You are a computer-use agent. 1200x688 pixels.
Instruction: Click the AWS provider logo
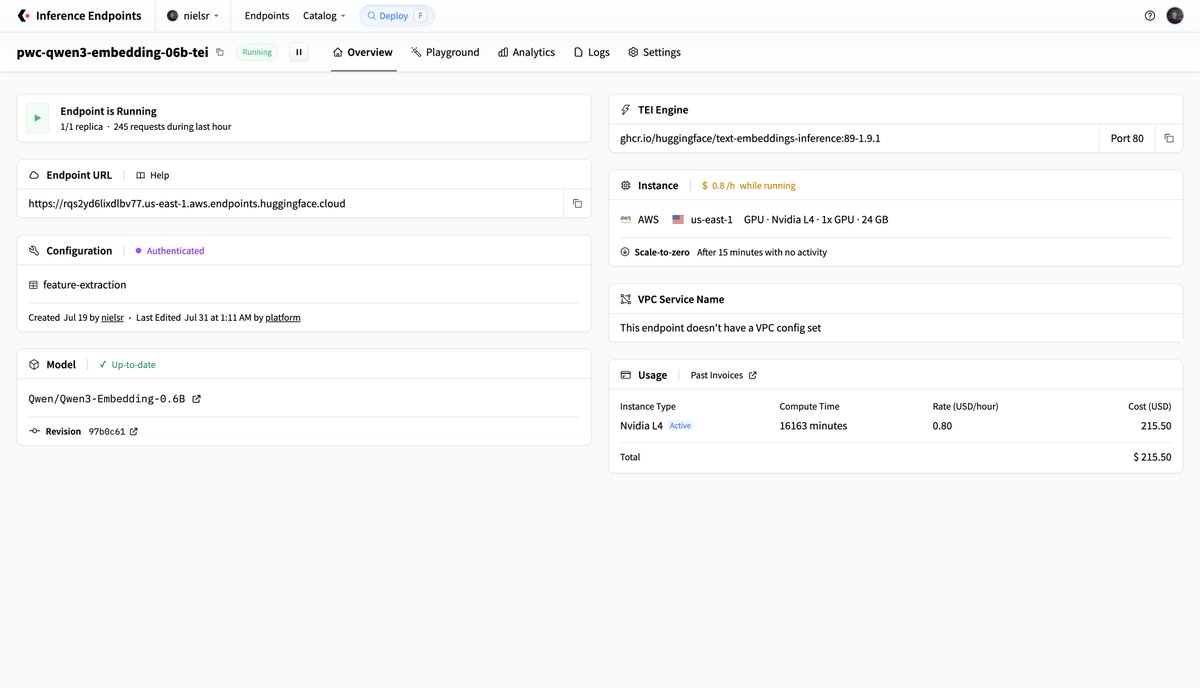coord(625,219)
